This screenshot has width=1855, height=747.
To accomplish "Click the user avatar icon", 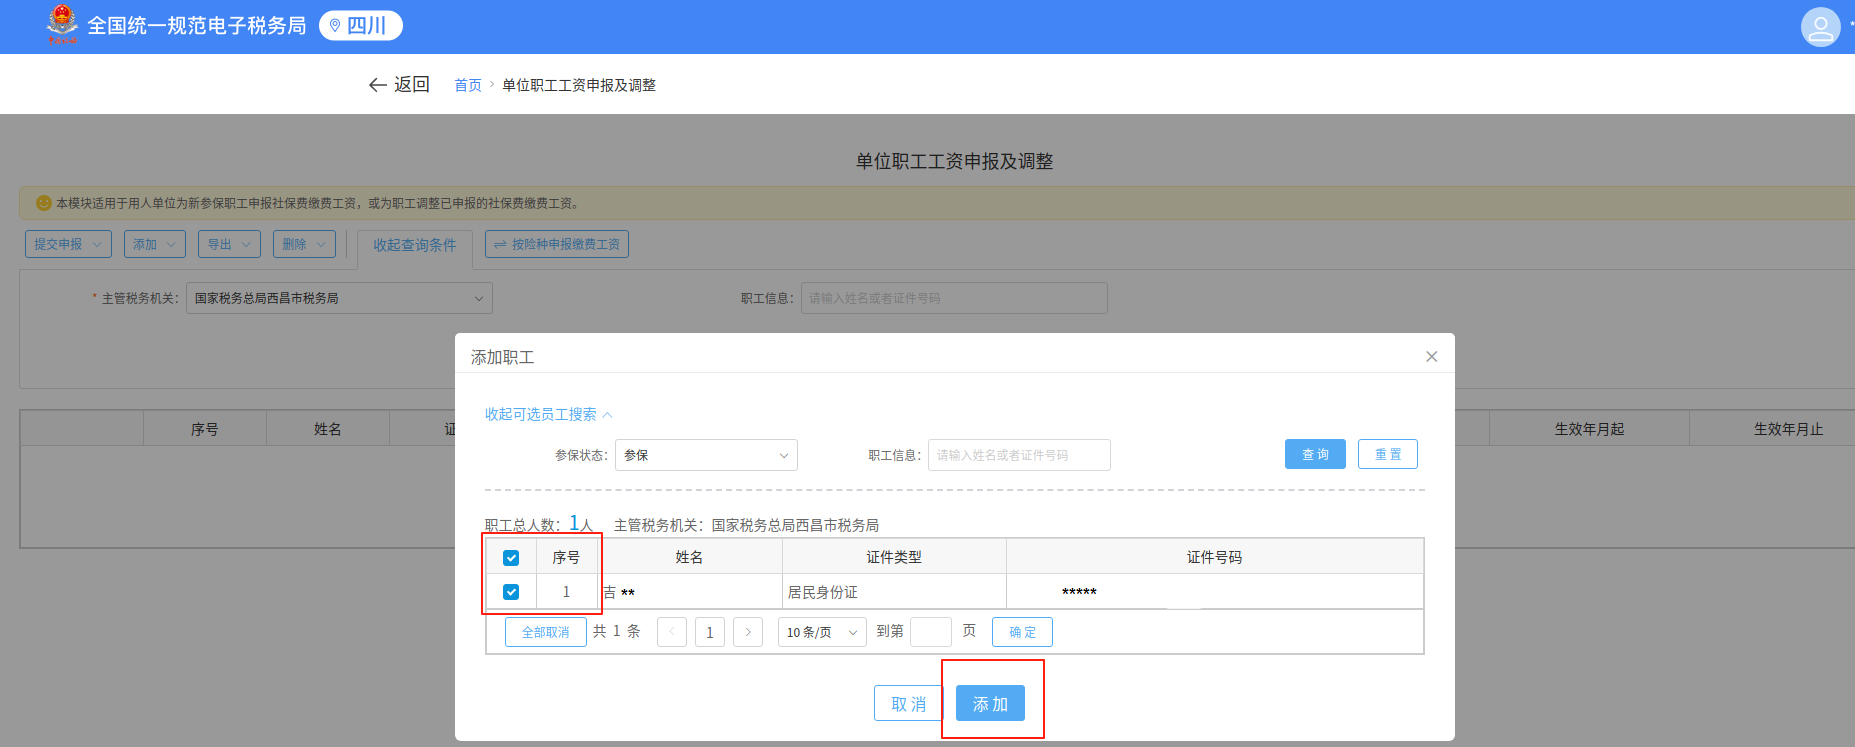I will click(x=1820, y=27).
